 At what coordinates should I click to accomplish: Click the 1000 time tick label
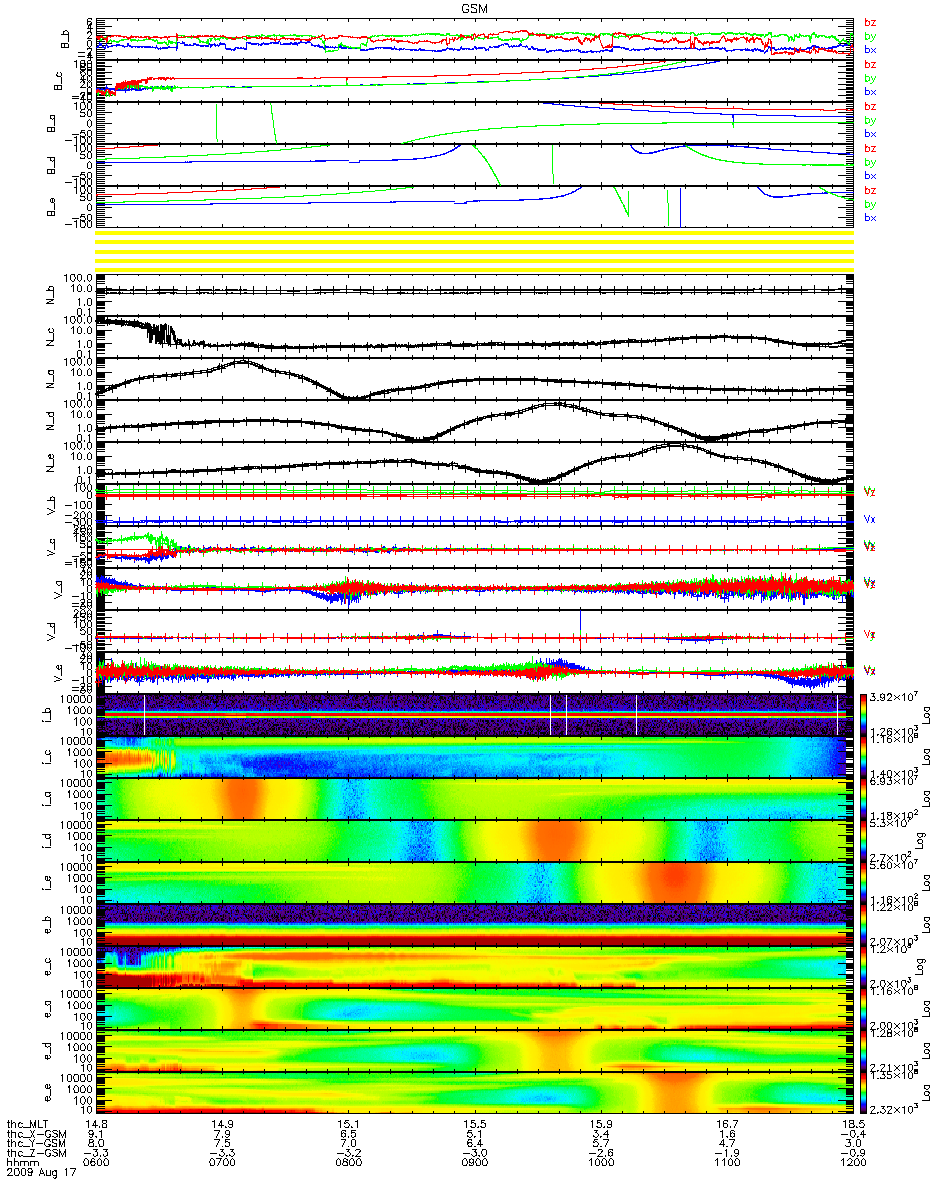click(601, 1163)
